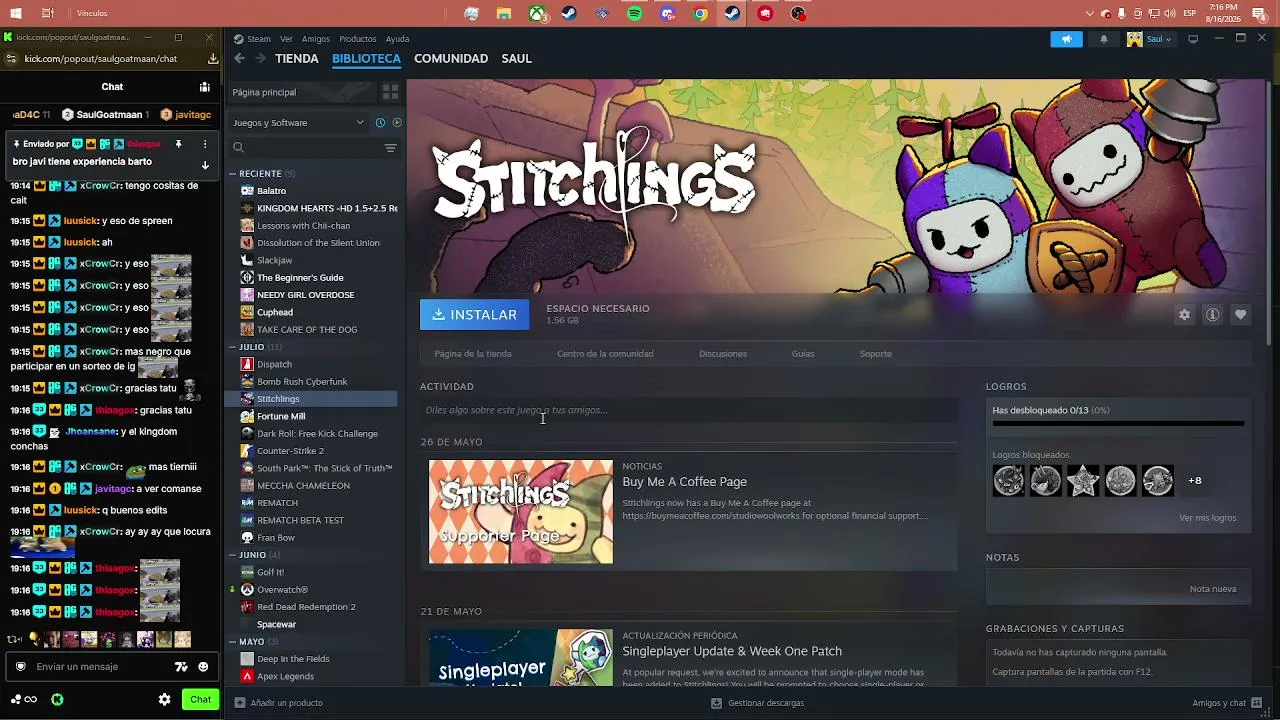The width and height of the screenshot is (1280, 720).
Task: Show hidden system tray icons
Action: tap(1090, 14)
